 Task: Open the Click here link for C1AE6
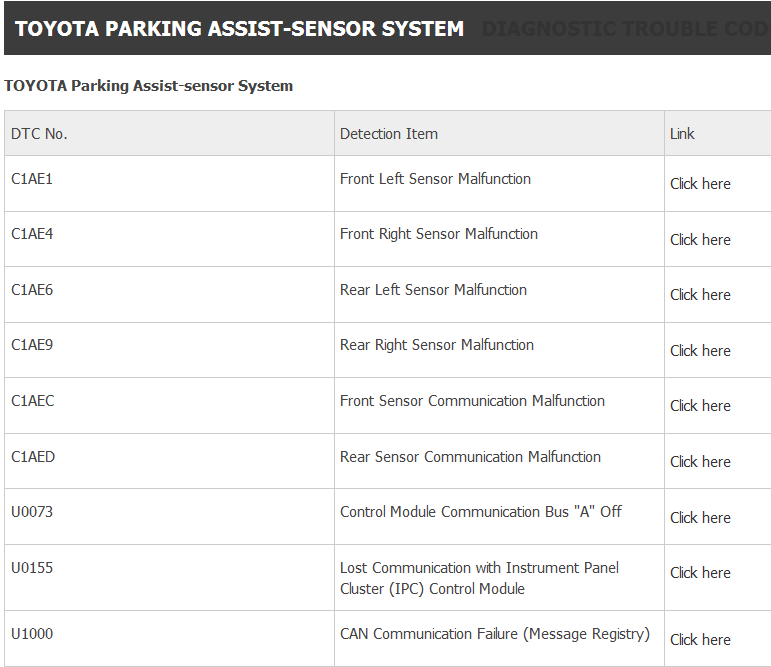pos(700,295)
